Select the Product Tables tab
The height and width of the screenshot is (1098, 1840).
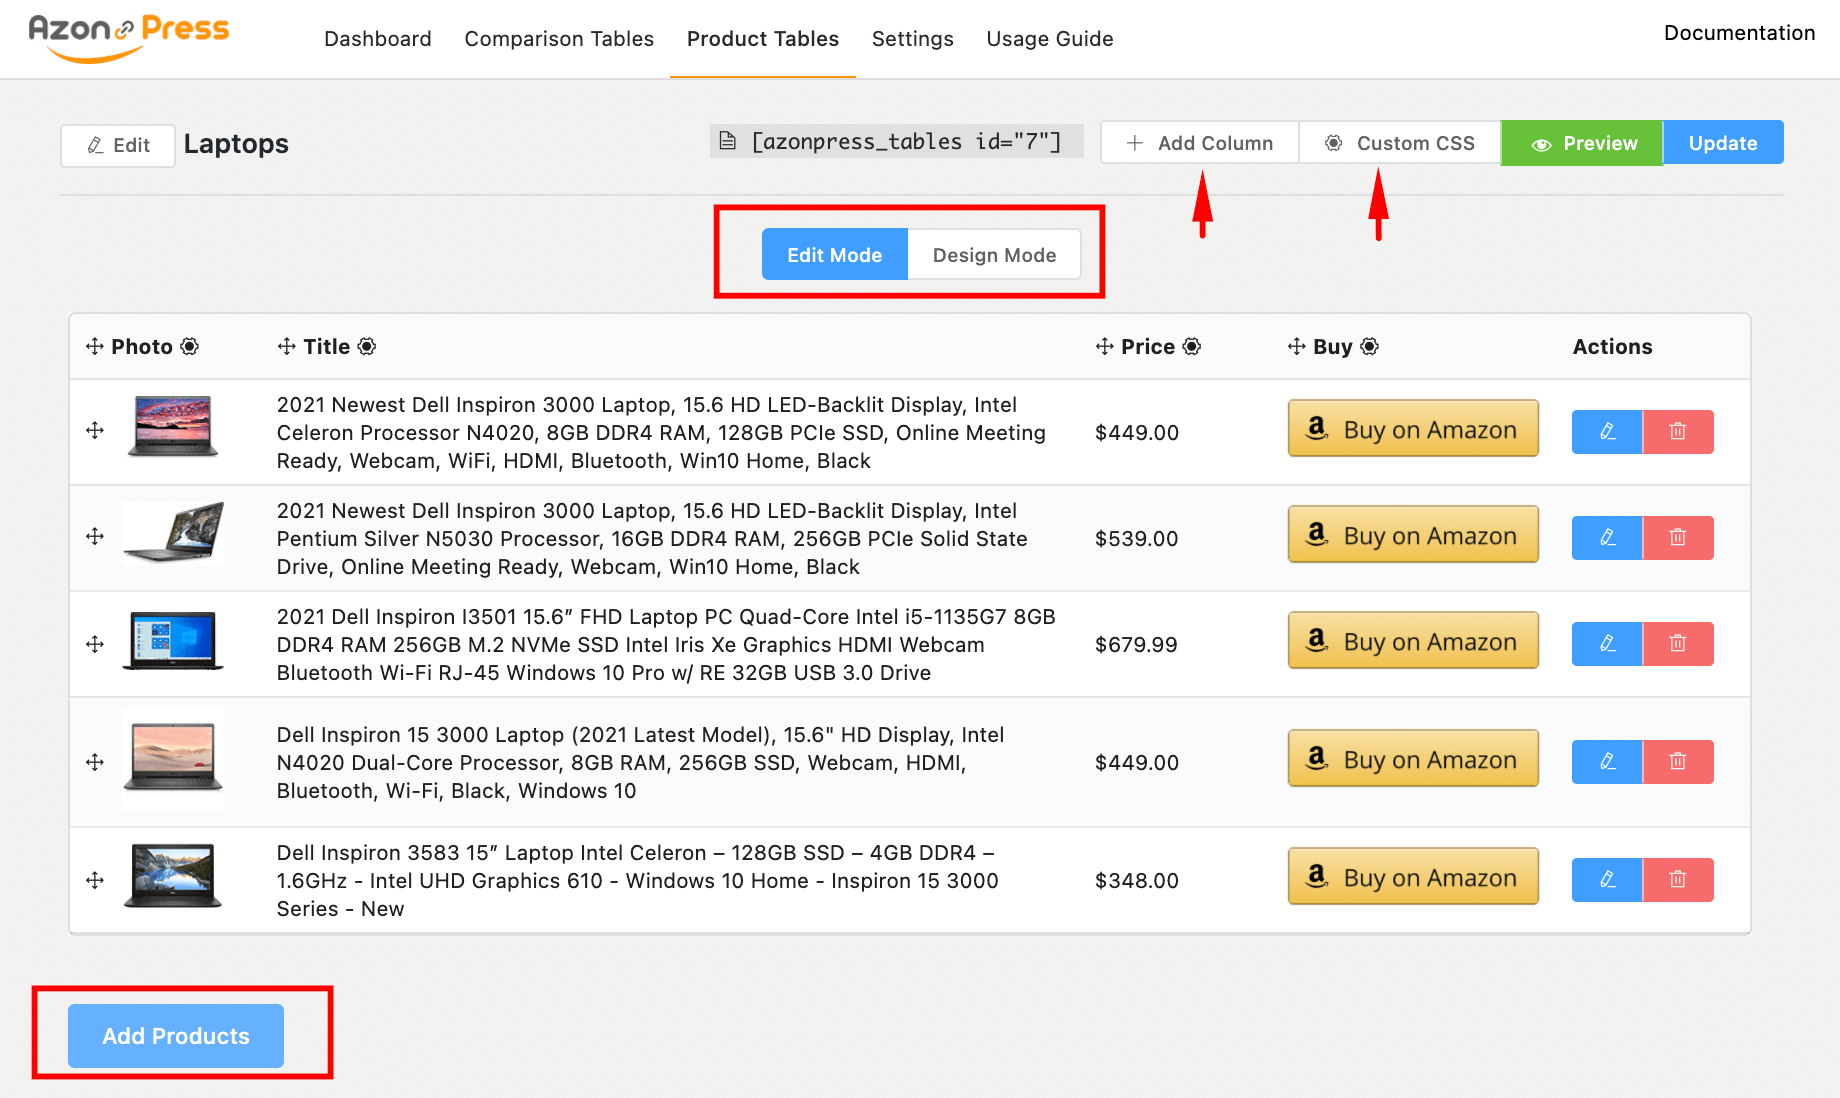(763, 39)
